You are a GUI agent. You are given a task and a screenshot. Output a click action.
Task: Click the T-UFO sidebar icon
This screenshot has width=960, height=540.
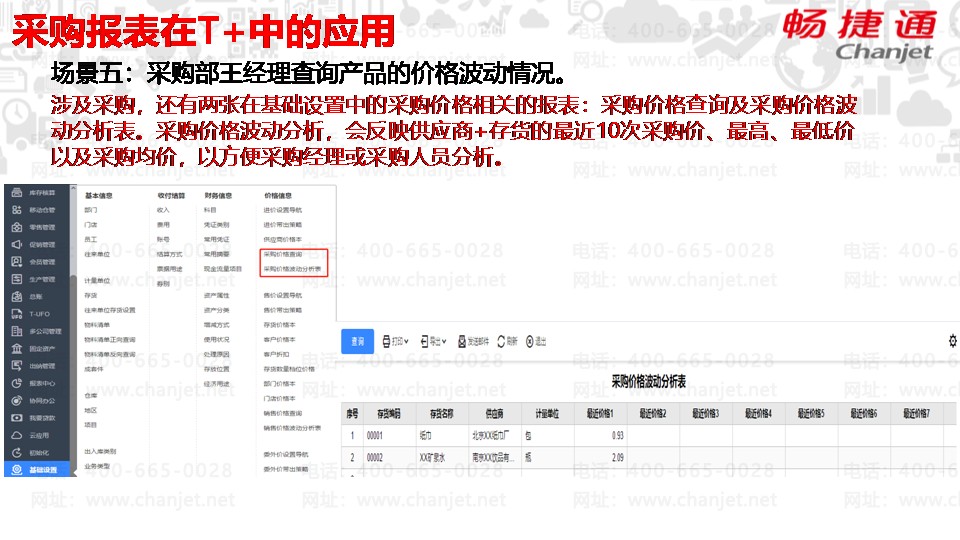pos(17,314)
